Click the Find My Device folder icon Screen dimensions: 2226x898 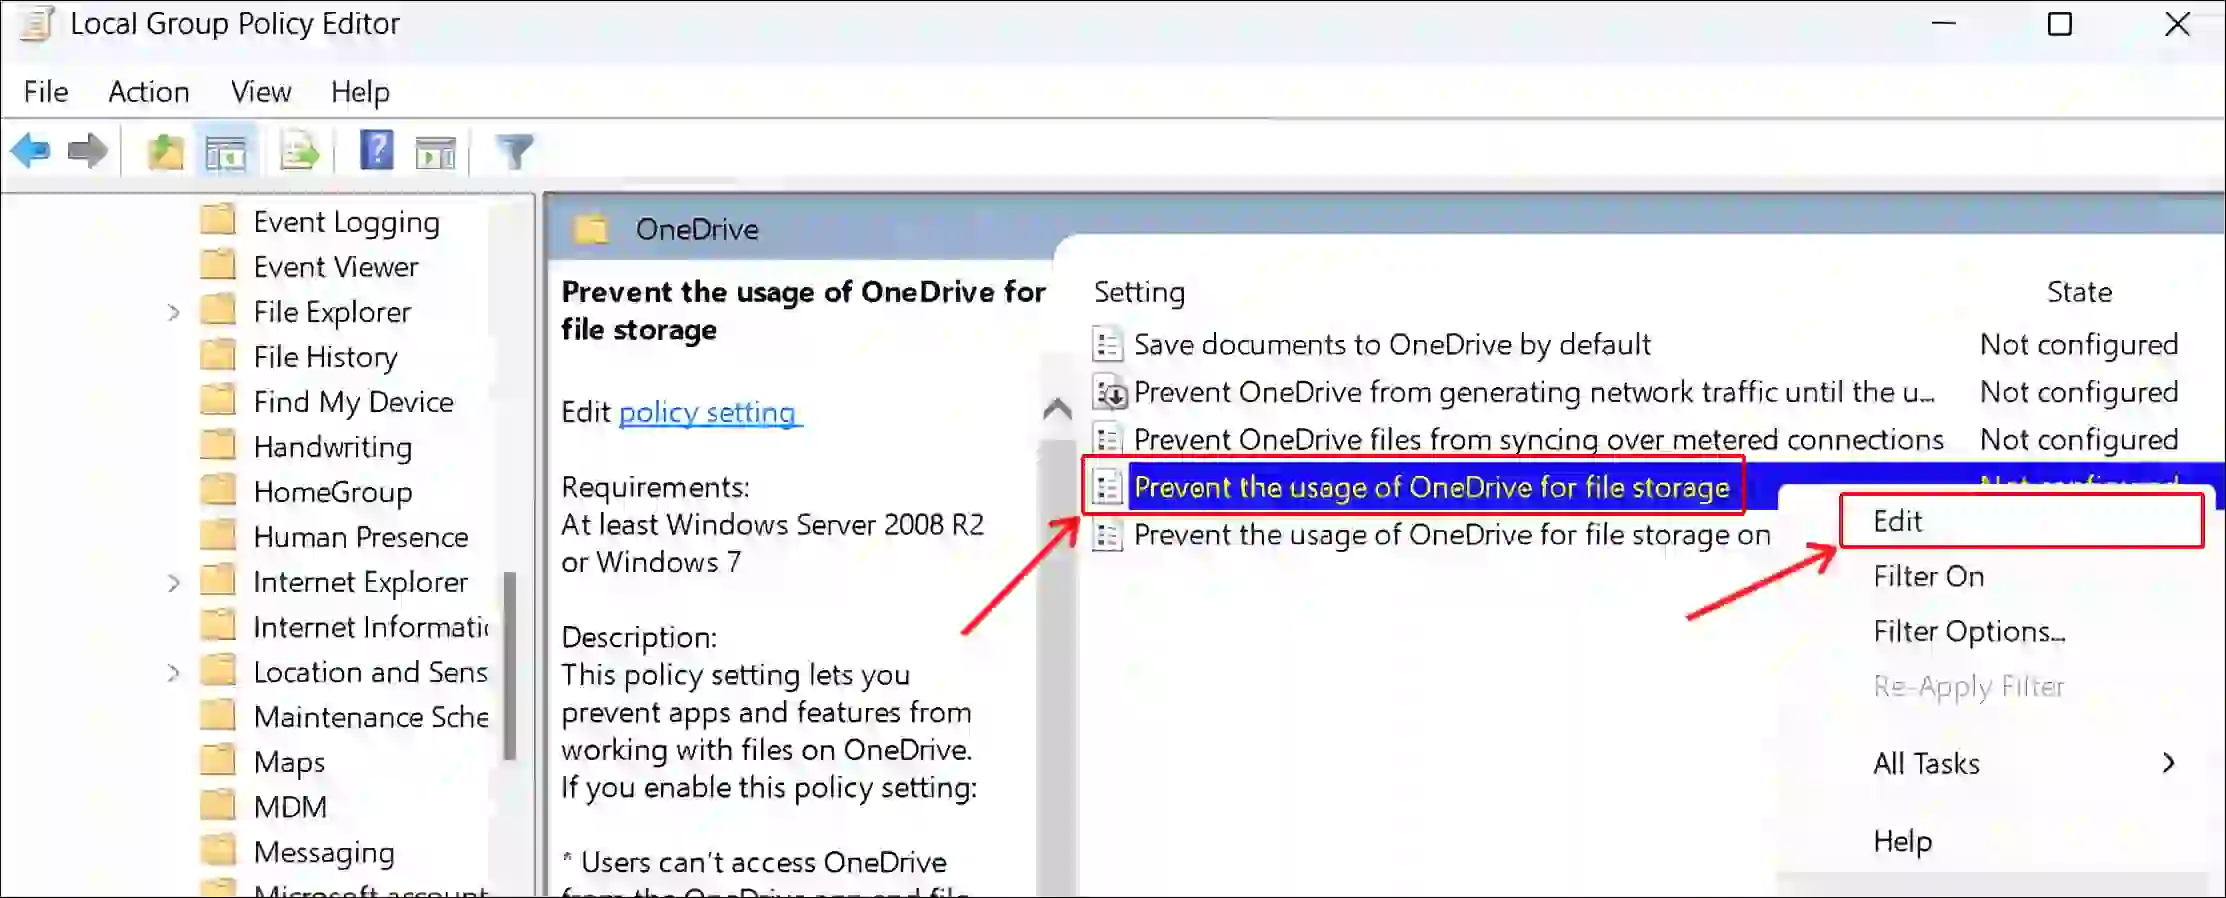click(x=218, y=400)
